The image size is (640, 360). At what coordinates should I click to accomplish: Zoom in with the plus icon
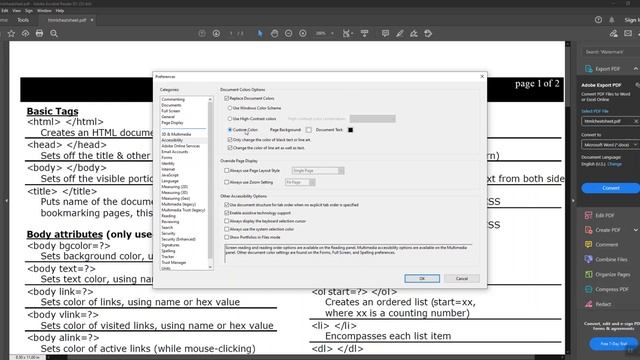(303, 33)
